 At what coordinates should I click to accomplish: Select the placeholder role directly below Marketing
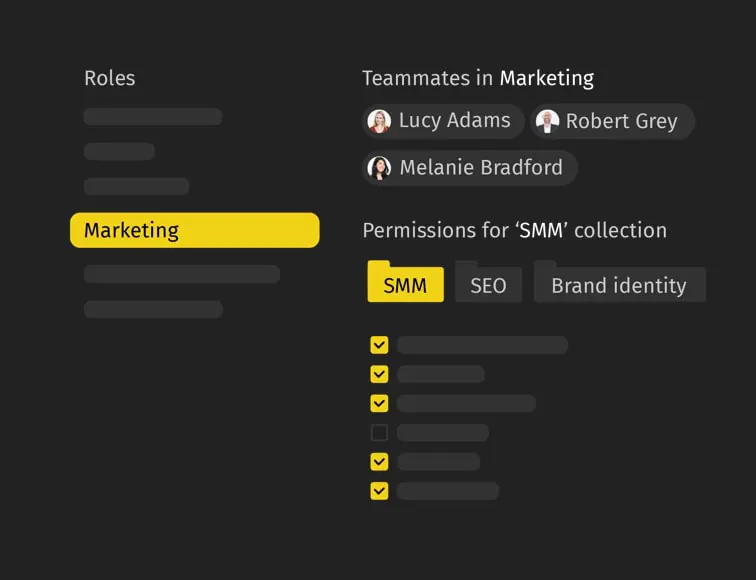[182, 274]
